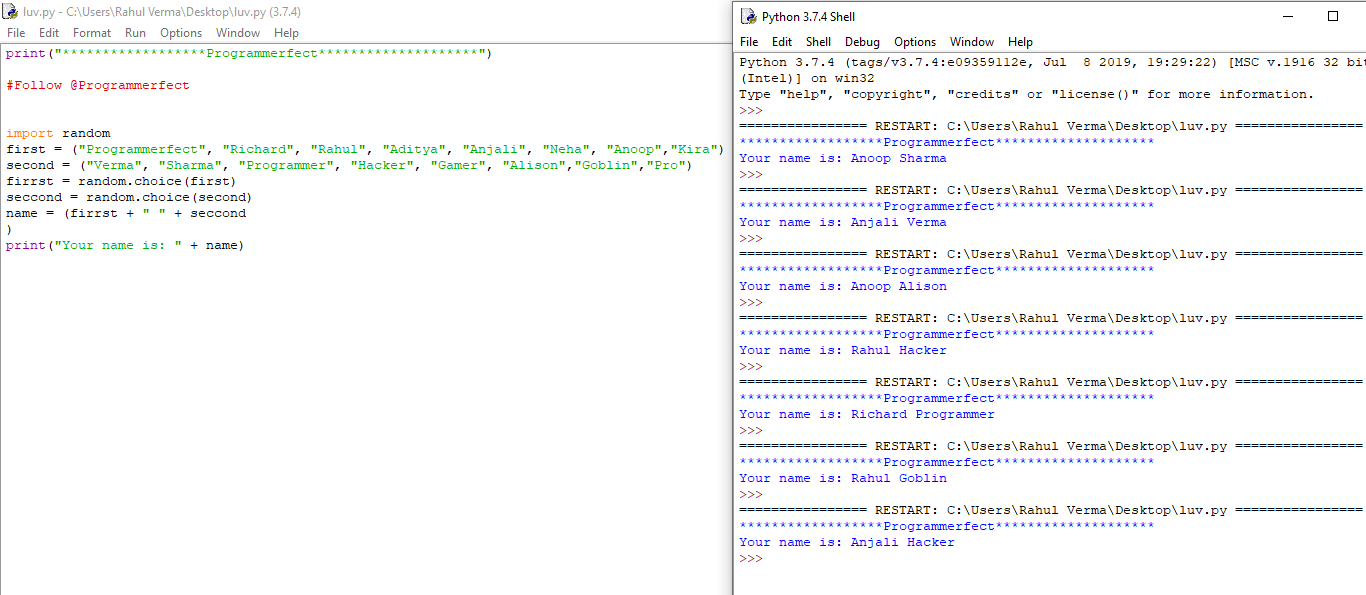The width and height of the screenshot is (1366, 595).
Task: Open the File menu in the luv.py editor
Action: click(16, 32)
